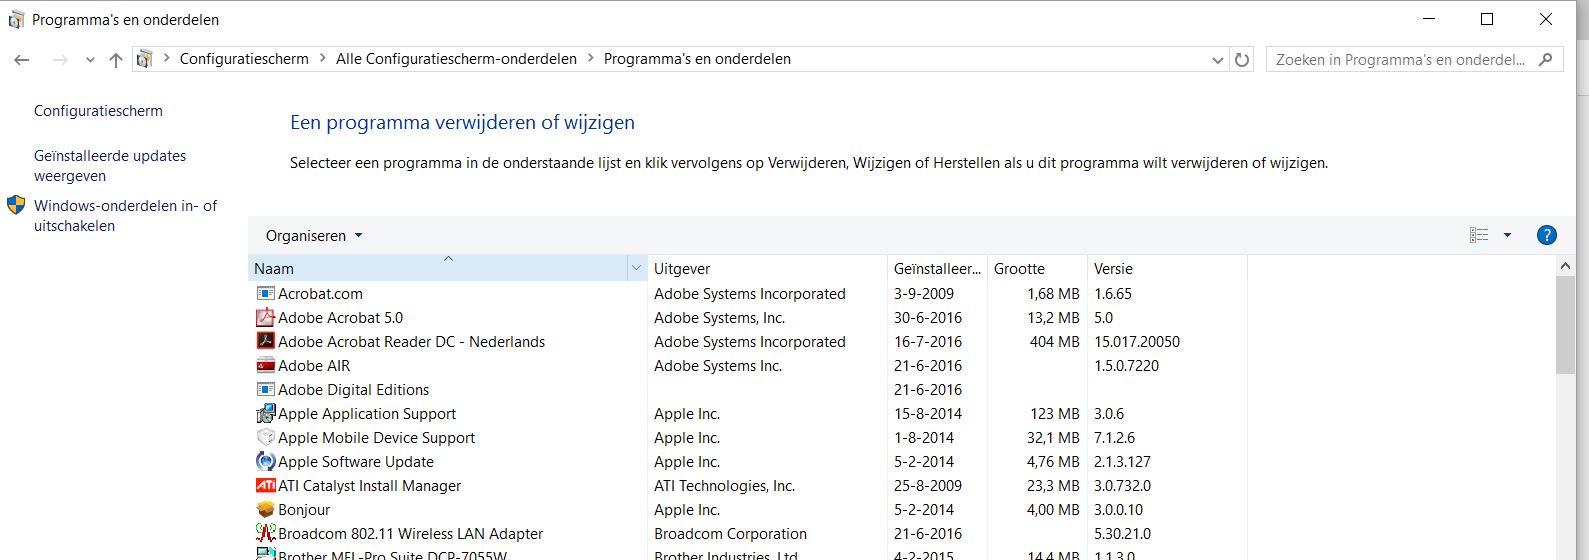Sort by the Versie column header

pyautogui.click(x=1167, y=268)
